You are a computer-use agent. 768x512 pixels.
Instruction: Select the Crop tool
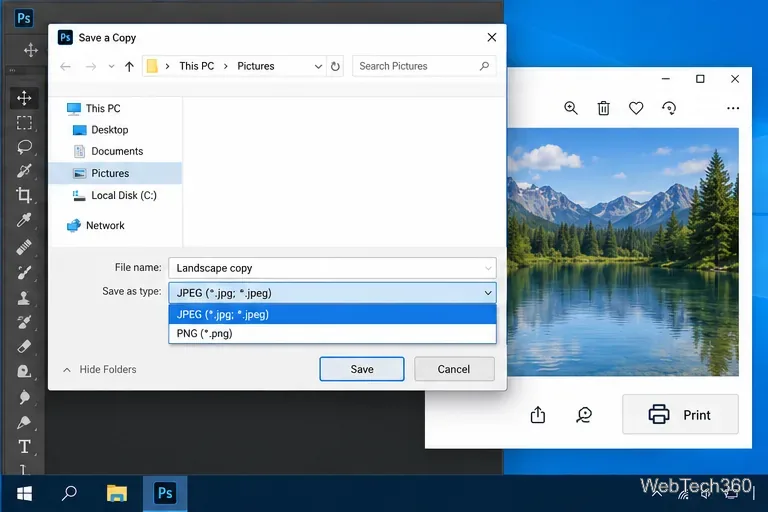point(24,195)
